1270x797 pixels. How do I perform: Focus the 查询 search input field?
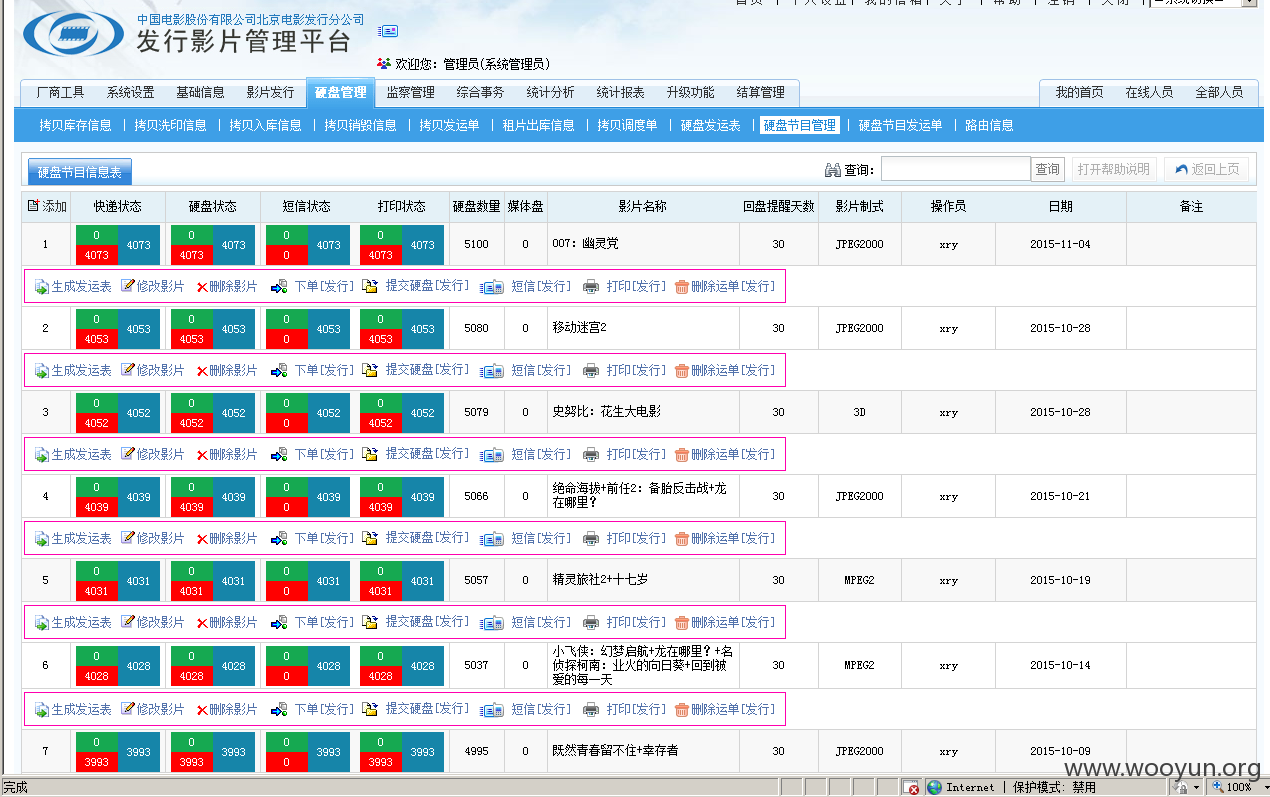tap(955, 170)
